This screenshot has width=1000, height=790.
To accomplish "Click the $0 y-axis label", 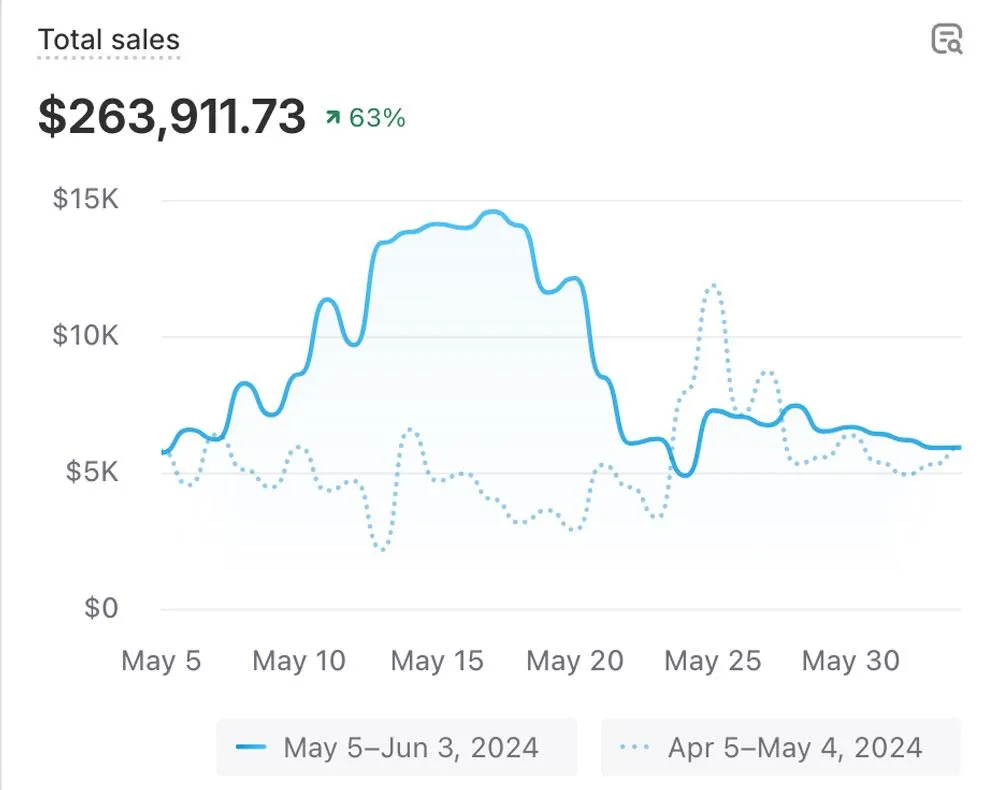I will tap(100, 608).
